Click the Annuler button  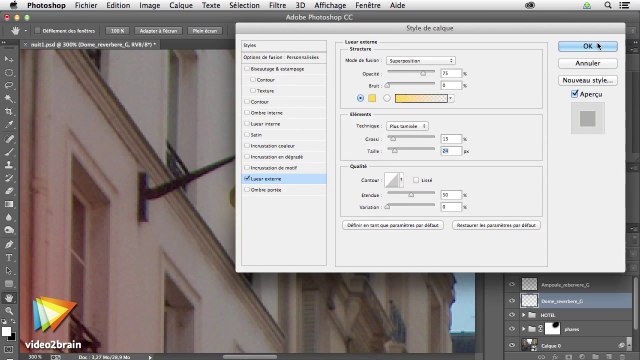(588, 63)
